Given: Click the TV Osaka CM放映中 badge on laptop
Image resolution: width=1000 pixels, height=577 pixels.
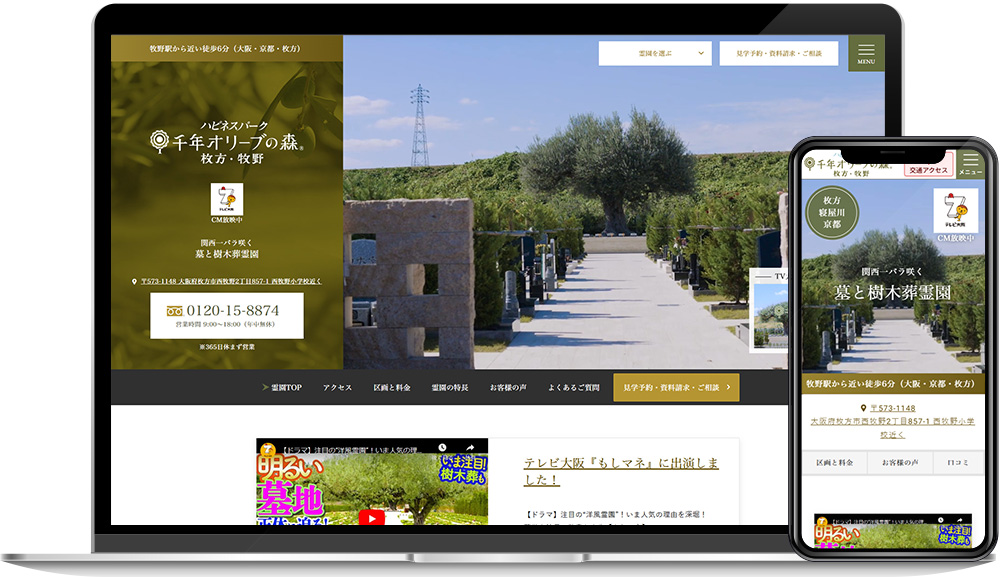Looking at the screenshot, I should click(227, 203).
